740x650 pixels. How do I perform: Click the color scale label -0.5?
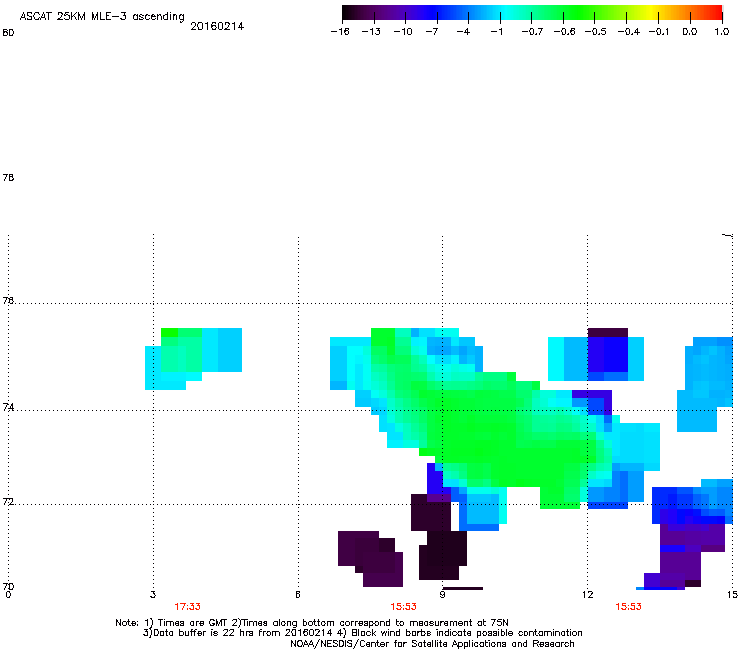click(596, 32)
